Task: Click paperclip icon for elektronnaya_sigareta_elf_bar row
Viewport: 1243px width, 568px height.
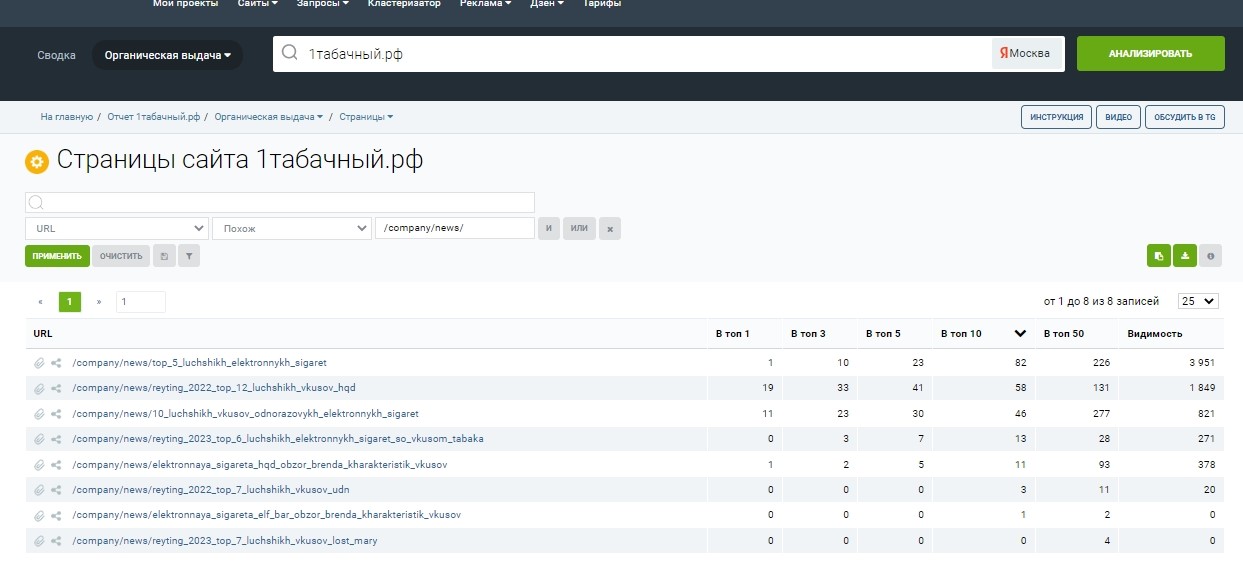Action: [x=39, y=515]
